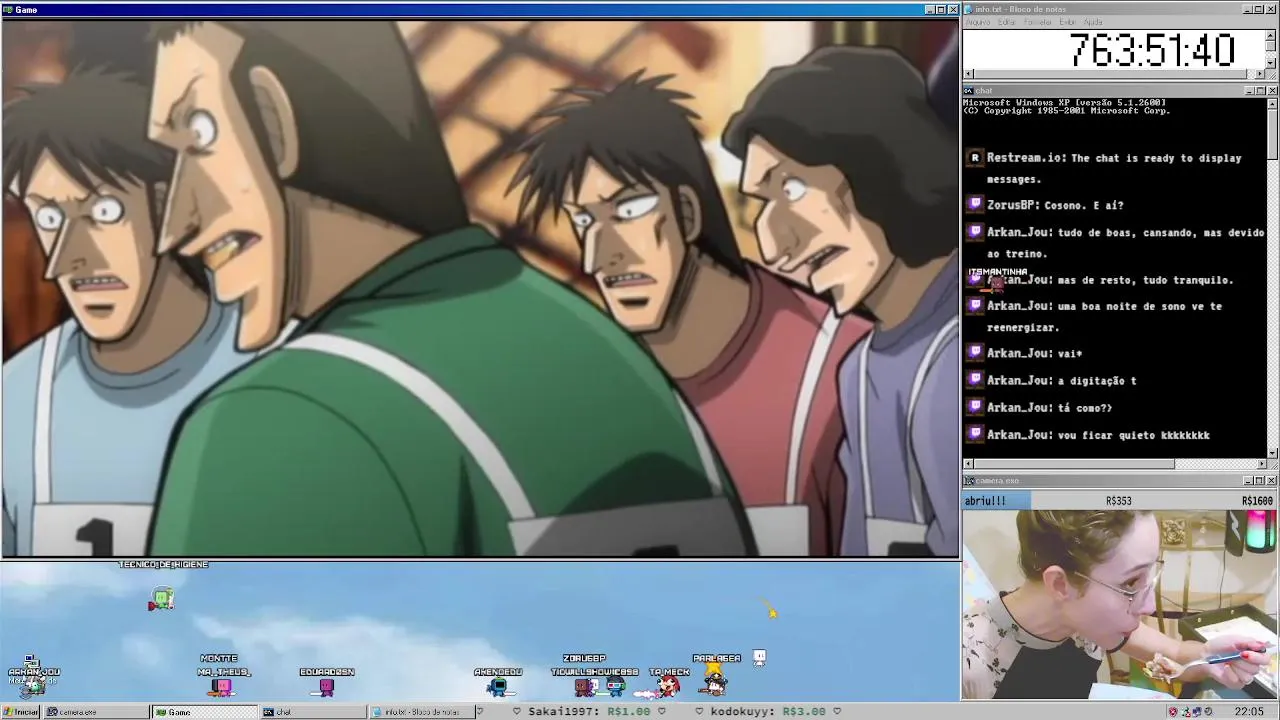Click the system tray clock showing 22:05
Screen dimensions: 1280x720
click(1249, 712)
